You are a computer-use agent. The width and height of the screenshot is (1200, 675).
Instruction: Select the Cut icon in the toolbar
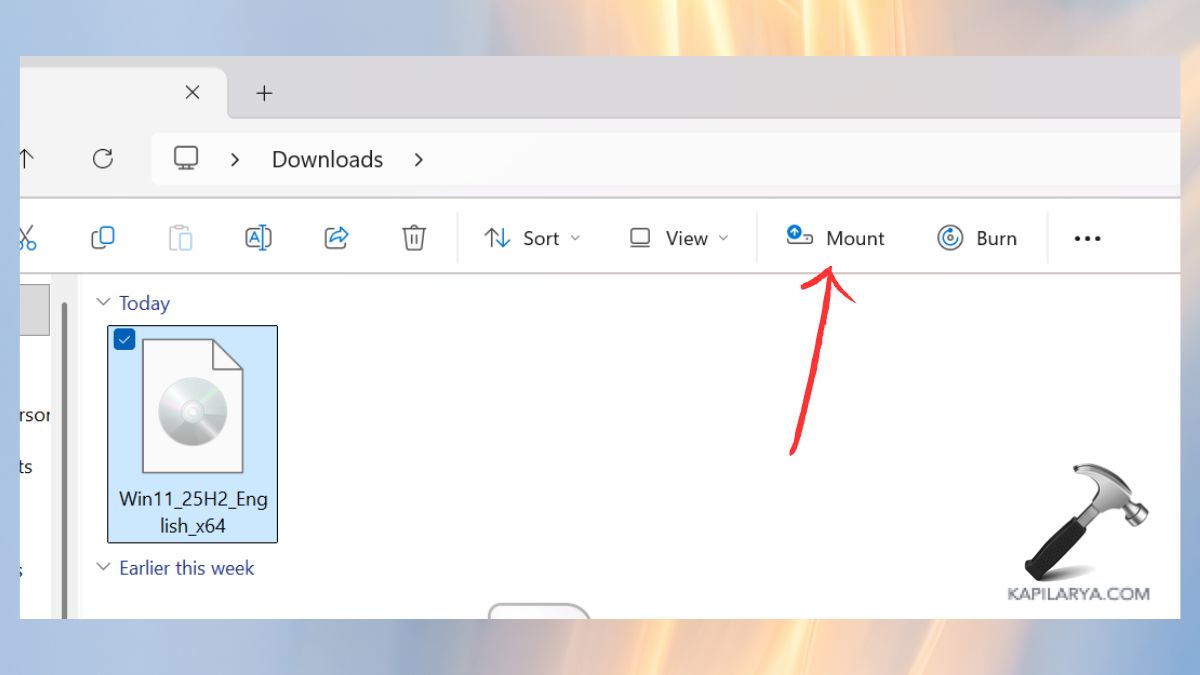pos(27,238)
